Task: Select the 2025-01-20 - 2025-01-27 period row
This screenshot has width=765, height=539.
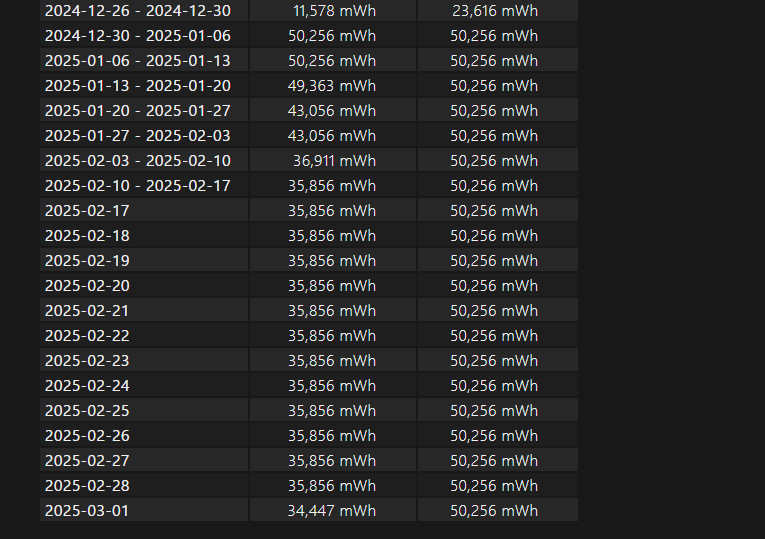Action: pos(137,110)
